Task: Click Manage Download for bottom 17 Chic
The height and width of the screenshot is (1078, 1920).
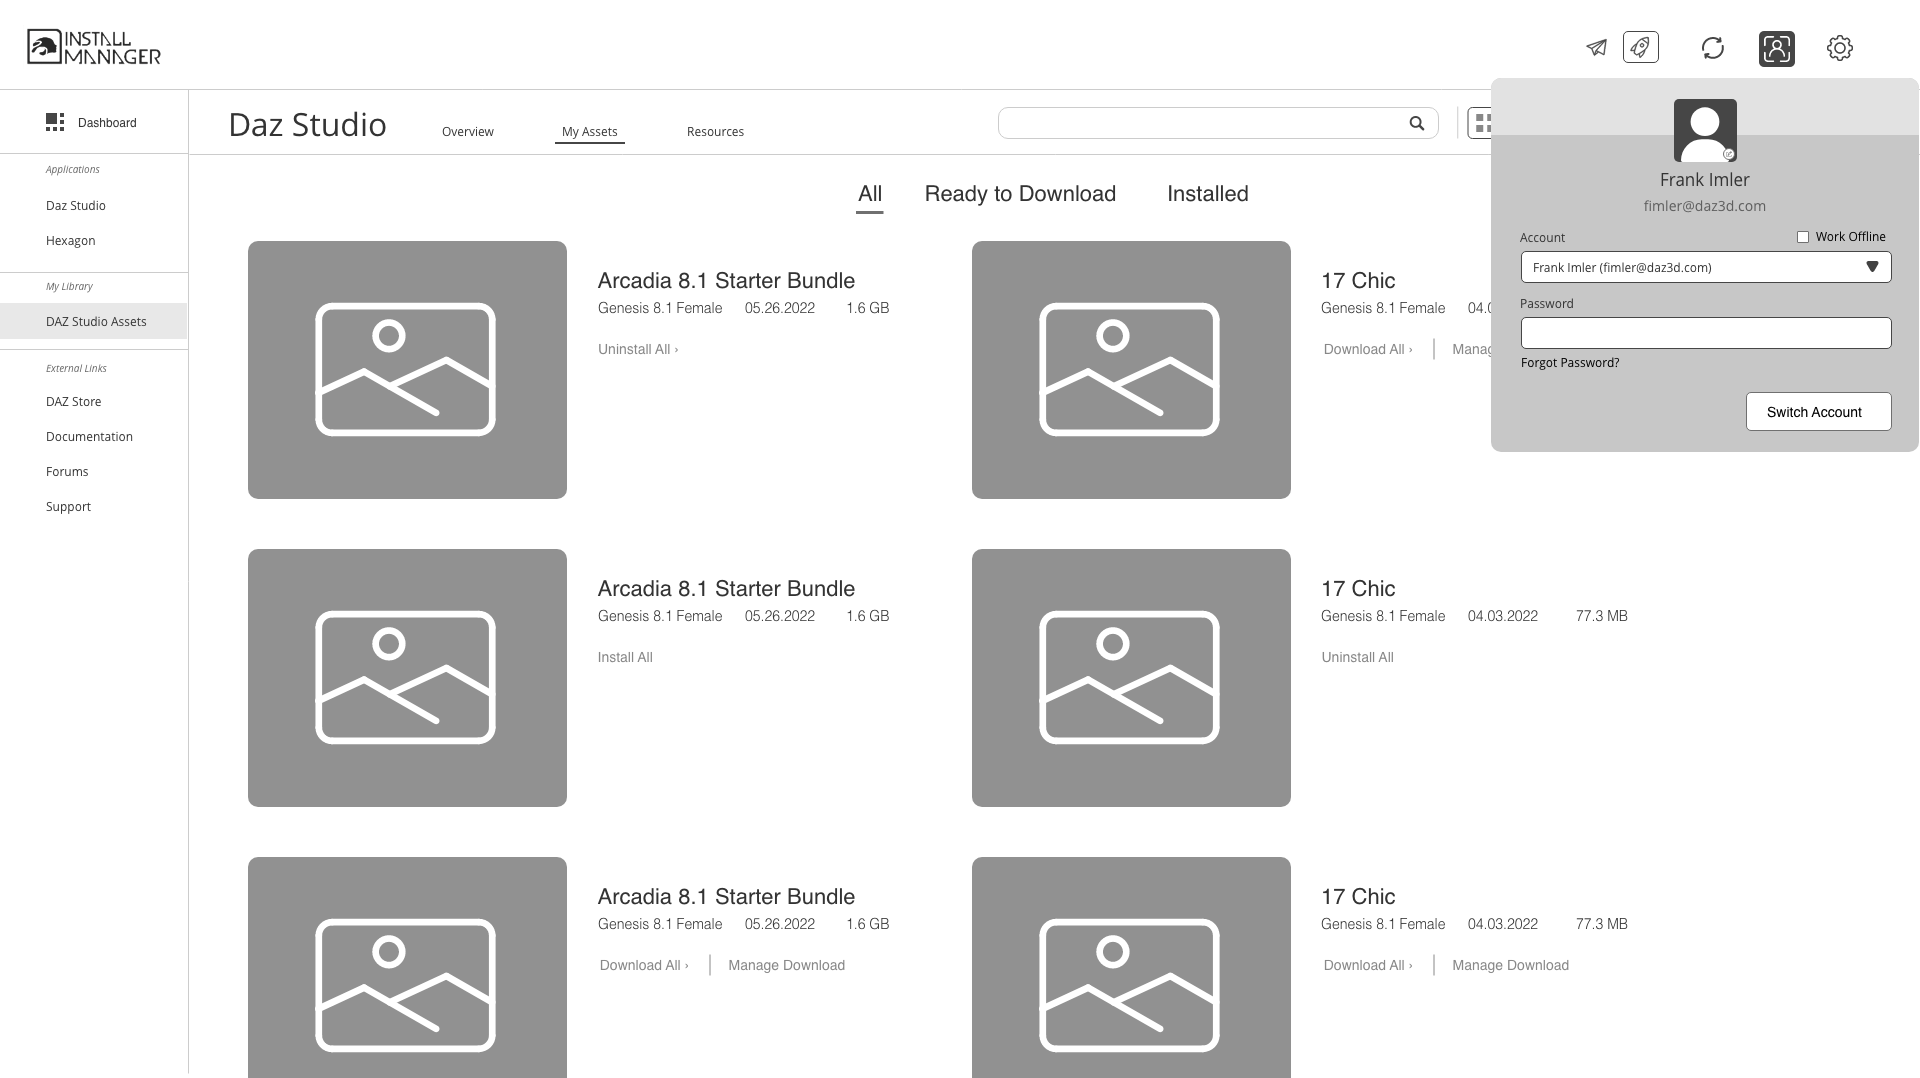Action: (1511, 965)
